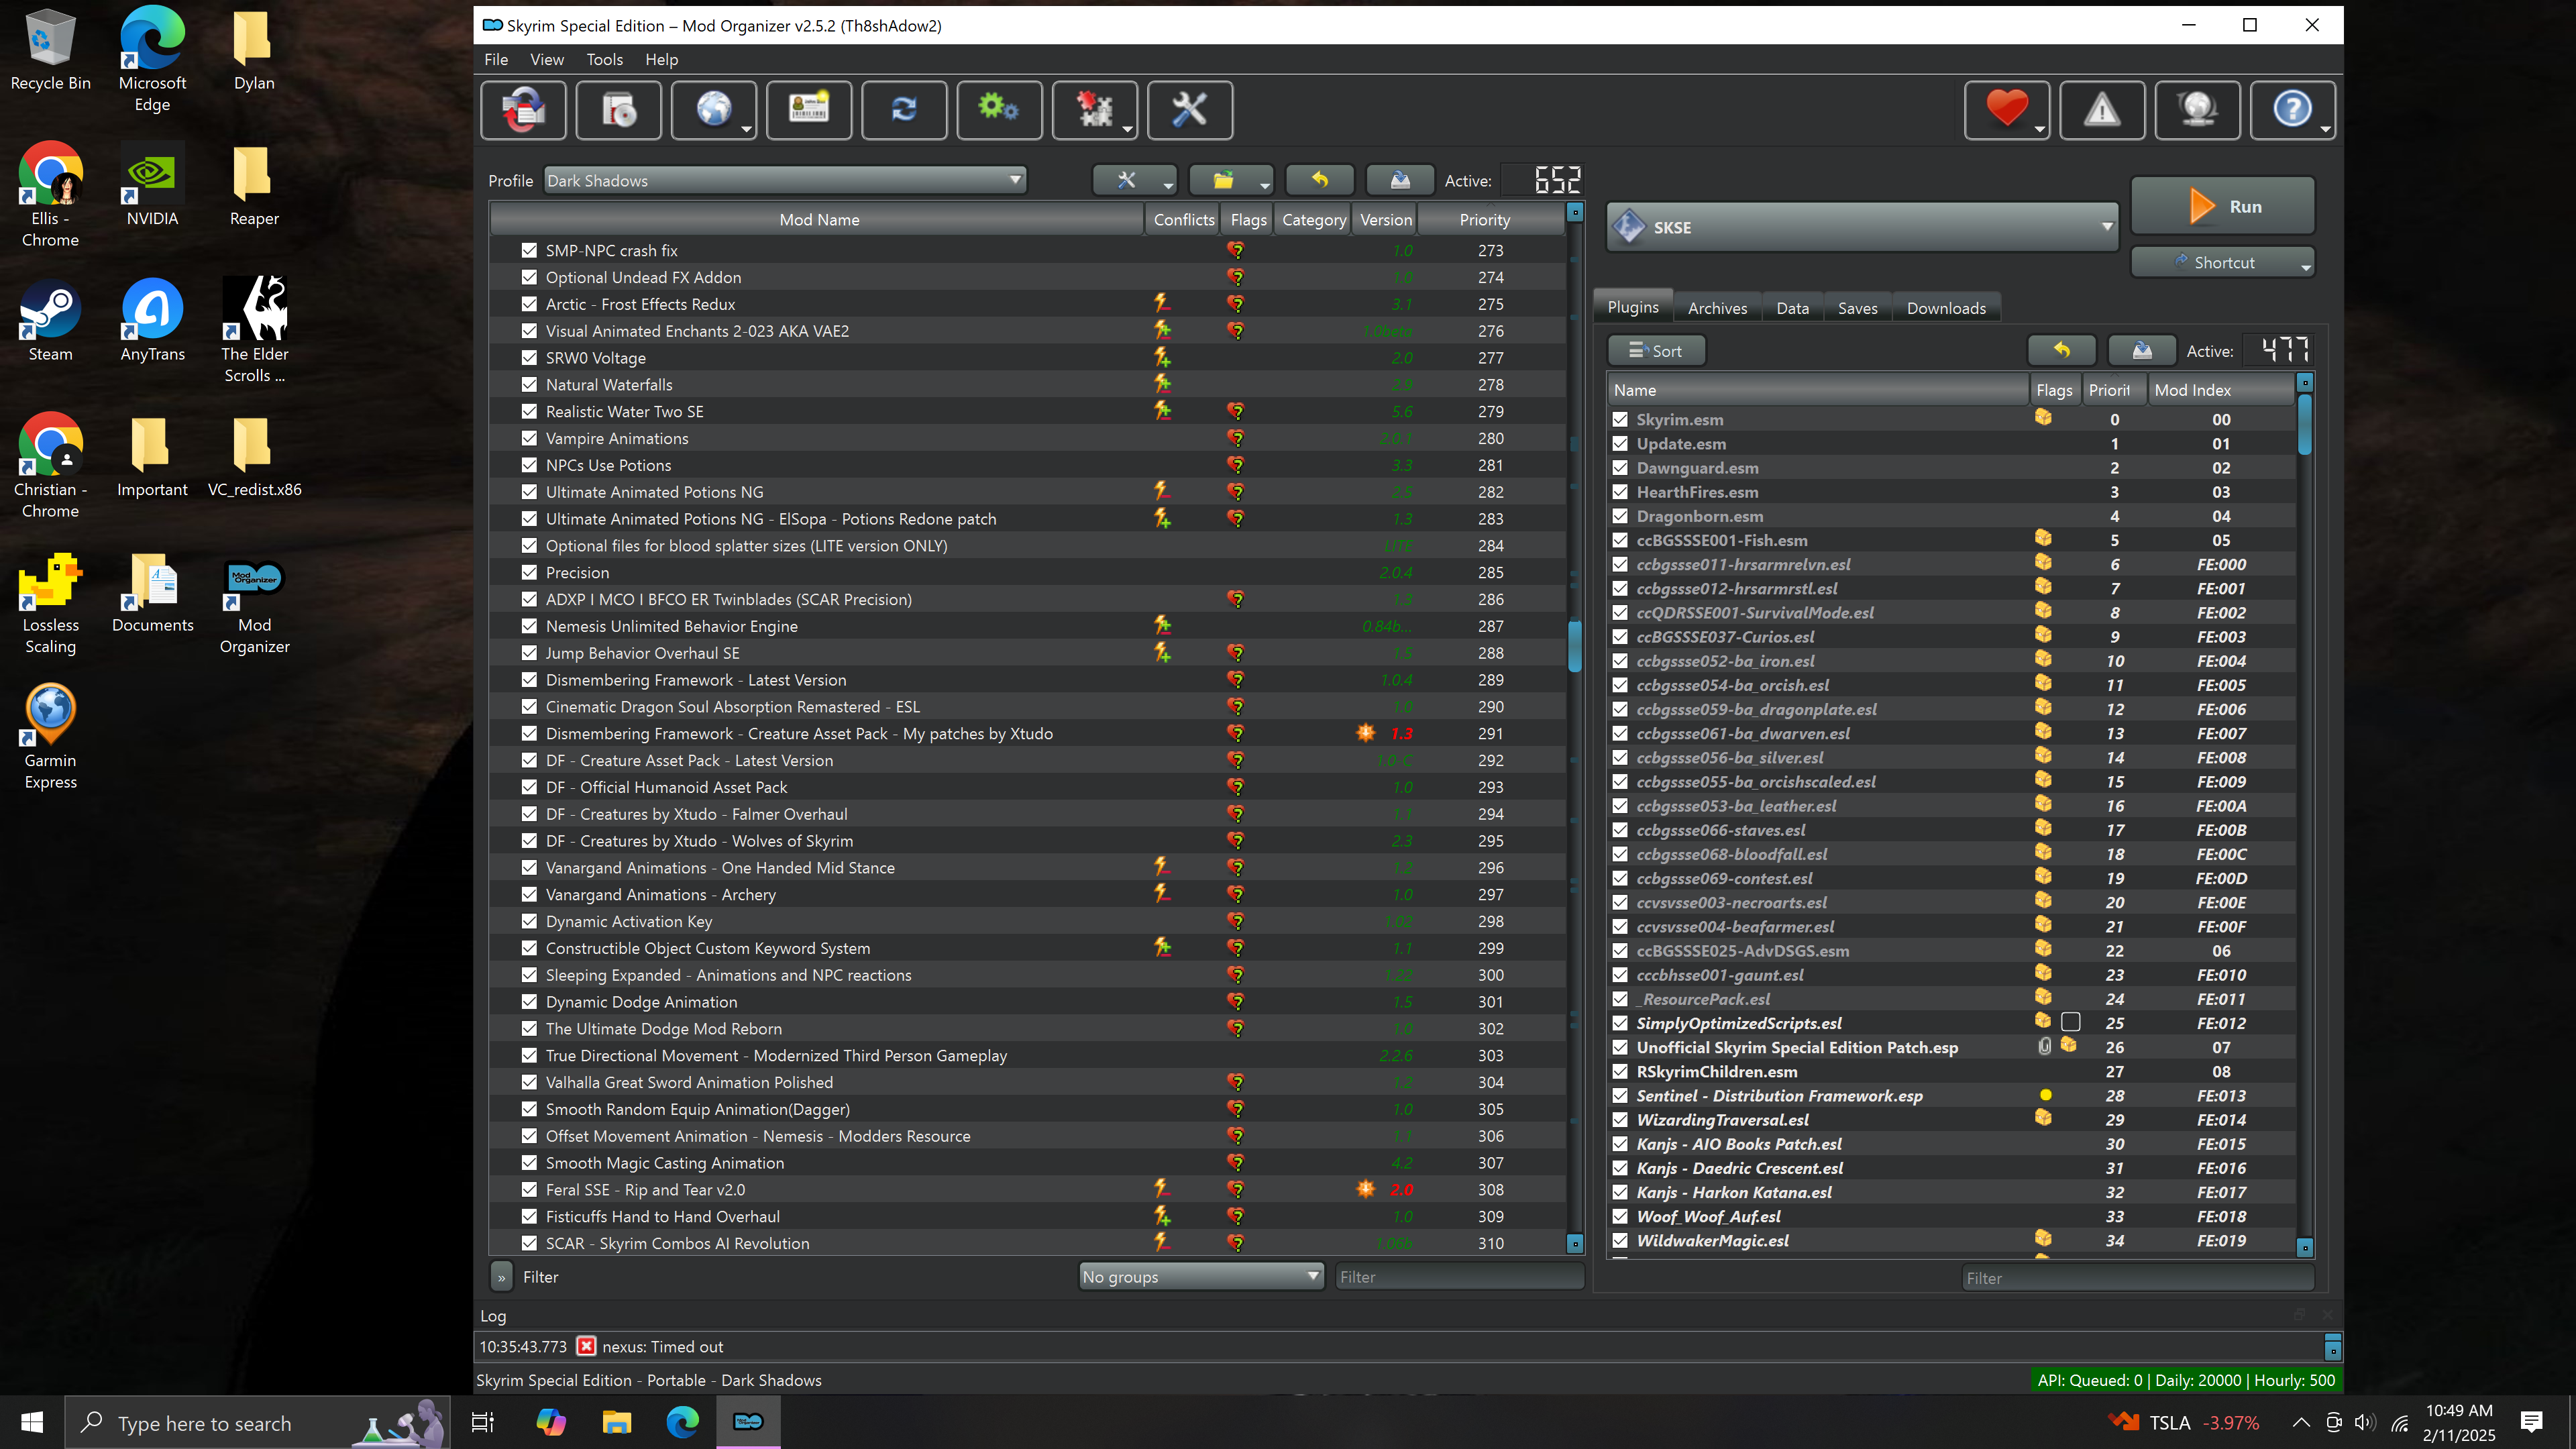The height and width of the screenshot is (1449, 2576).
Task: Open Settings wrench-and-screwdriver icon
Action: [x=1190, y=109]
